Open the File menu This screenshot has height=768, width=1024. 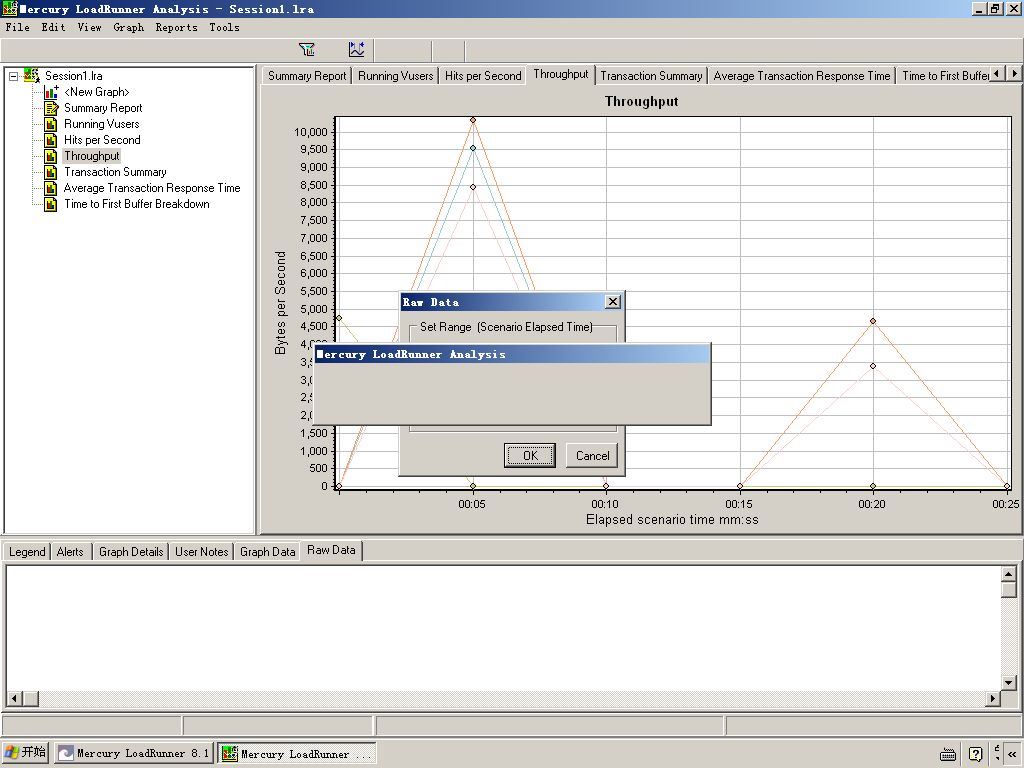click(x=18, y=27)
